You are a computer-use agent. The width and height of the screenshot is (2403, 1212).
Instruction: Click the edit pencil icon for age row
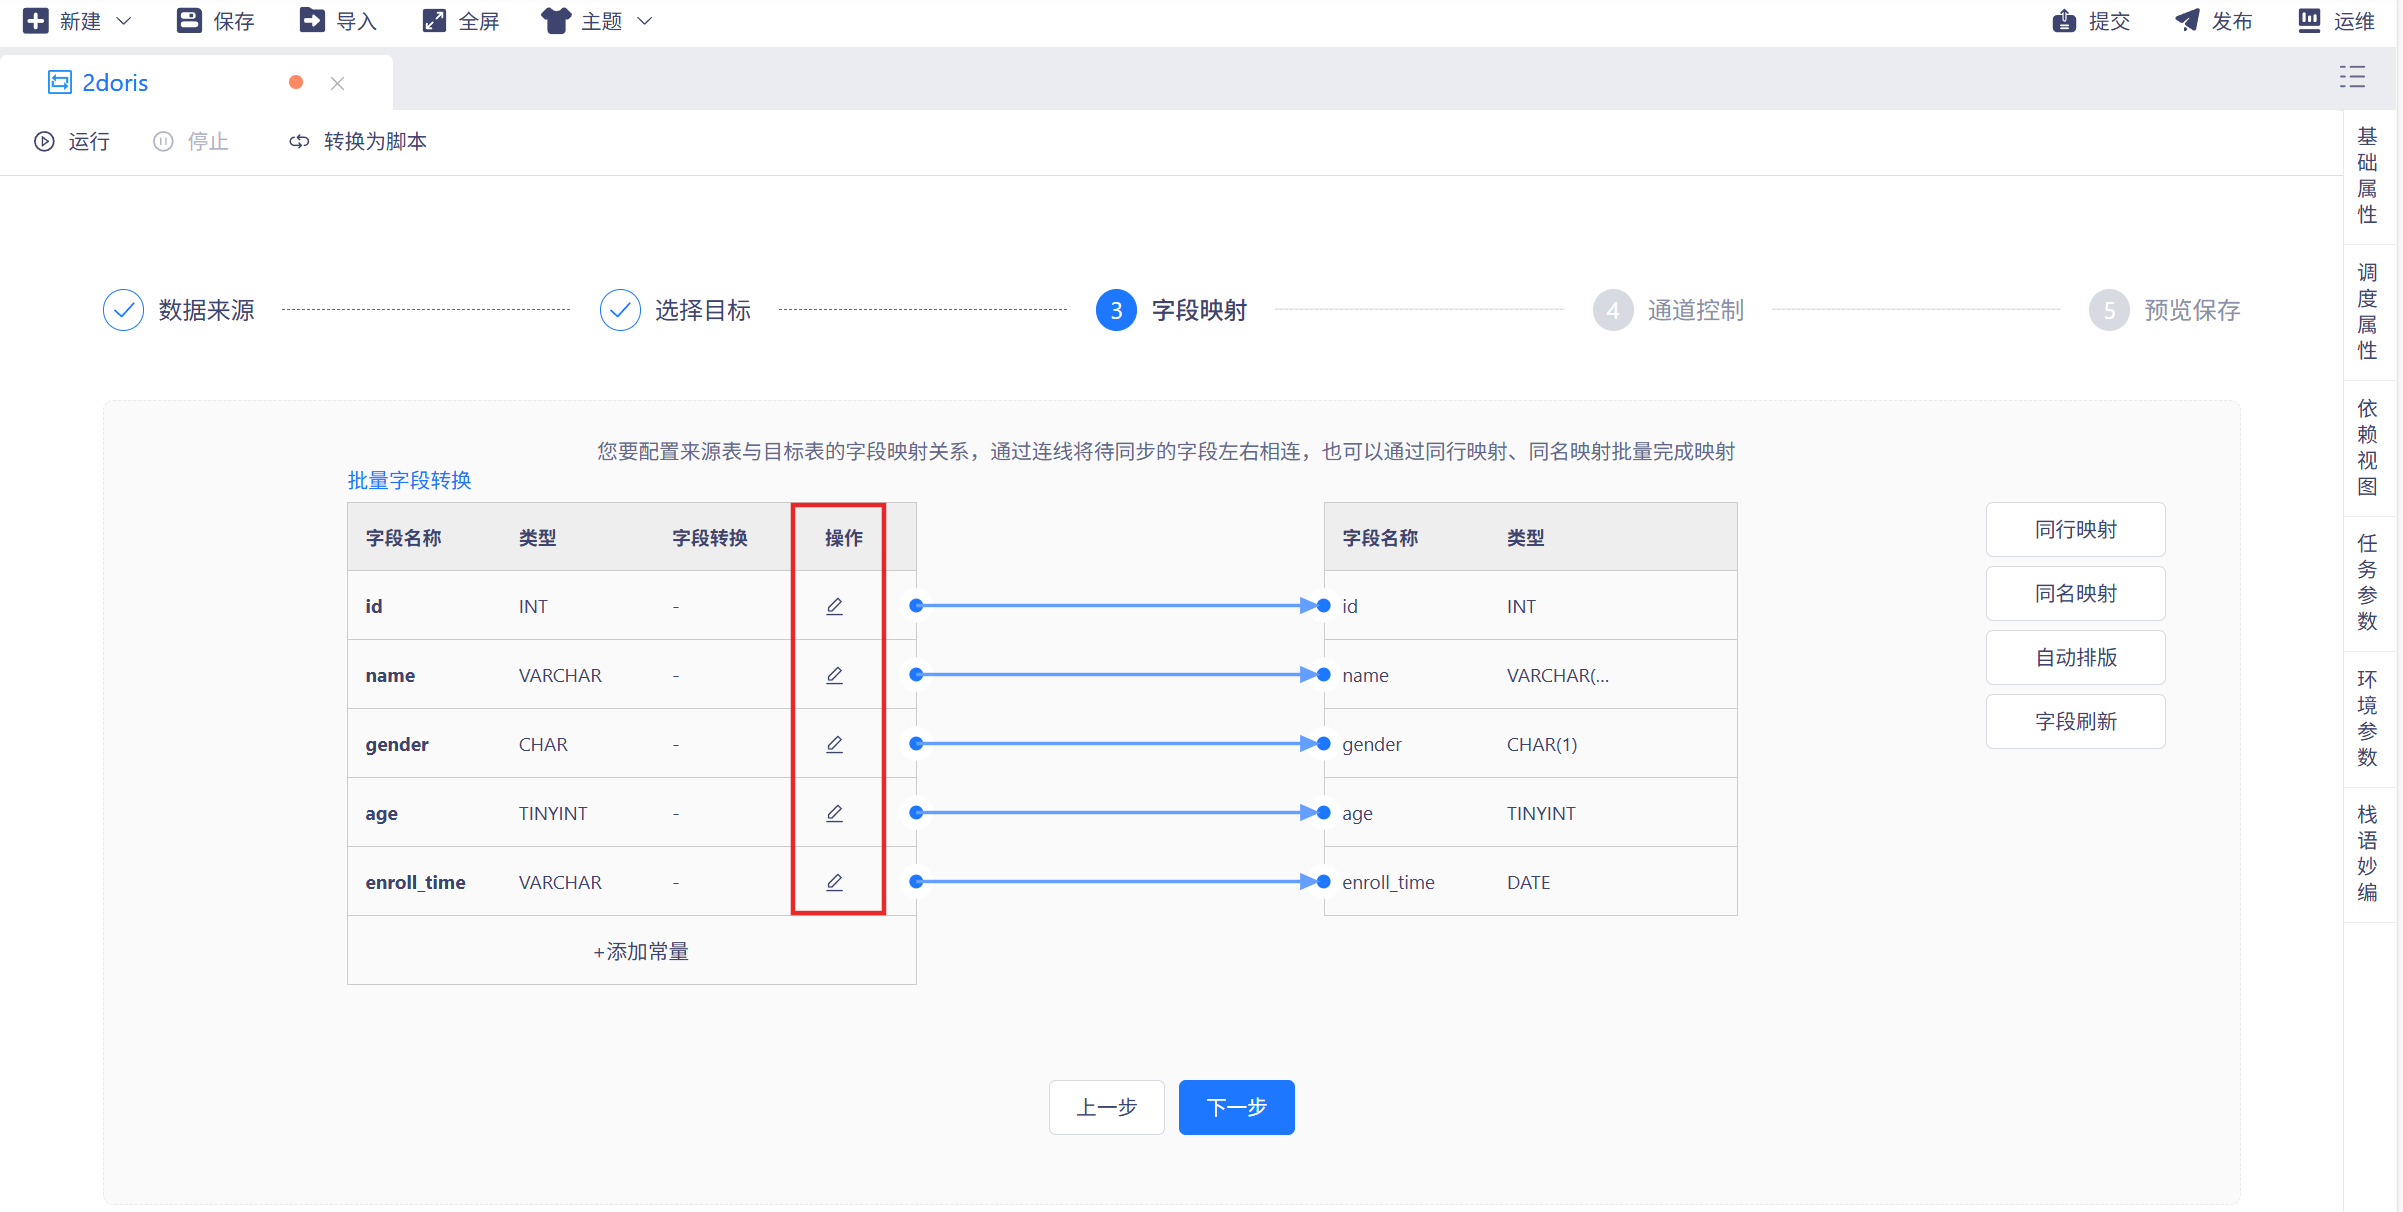pyautogui.click(x=834, y=813)
